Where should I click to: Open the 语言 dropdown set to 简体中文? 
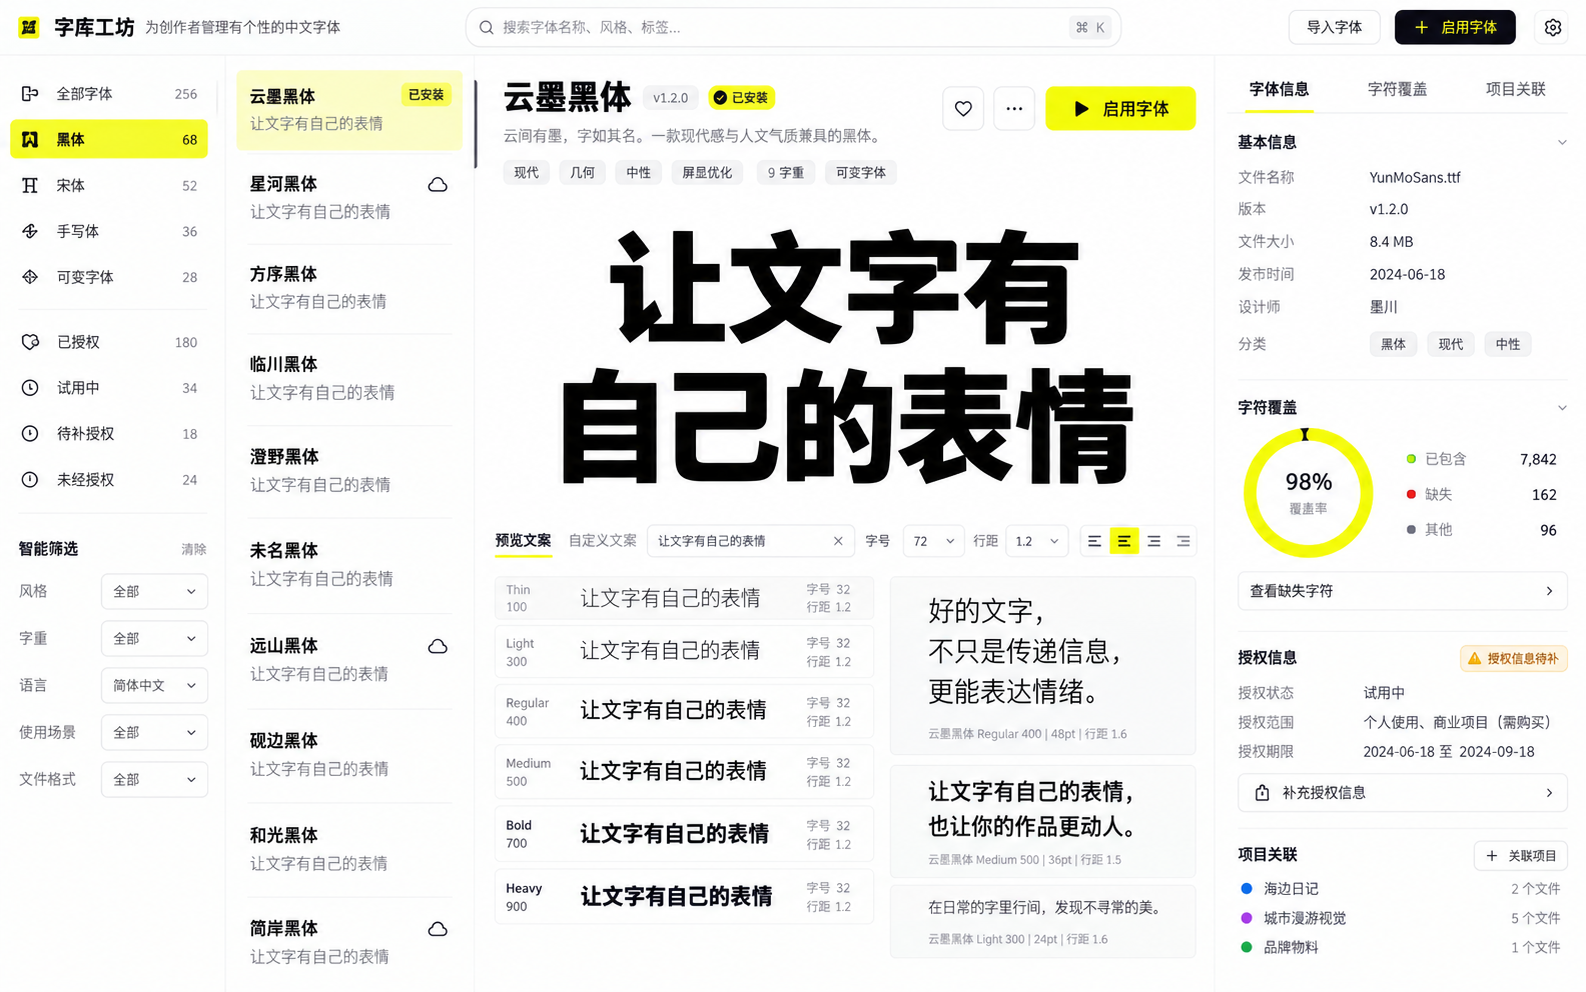point(154,686)
